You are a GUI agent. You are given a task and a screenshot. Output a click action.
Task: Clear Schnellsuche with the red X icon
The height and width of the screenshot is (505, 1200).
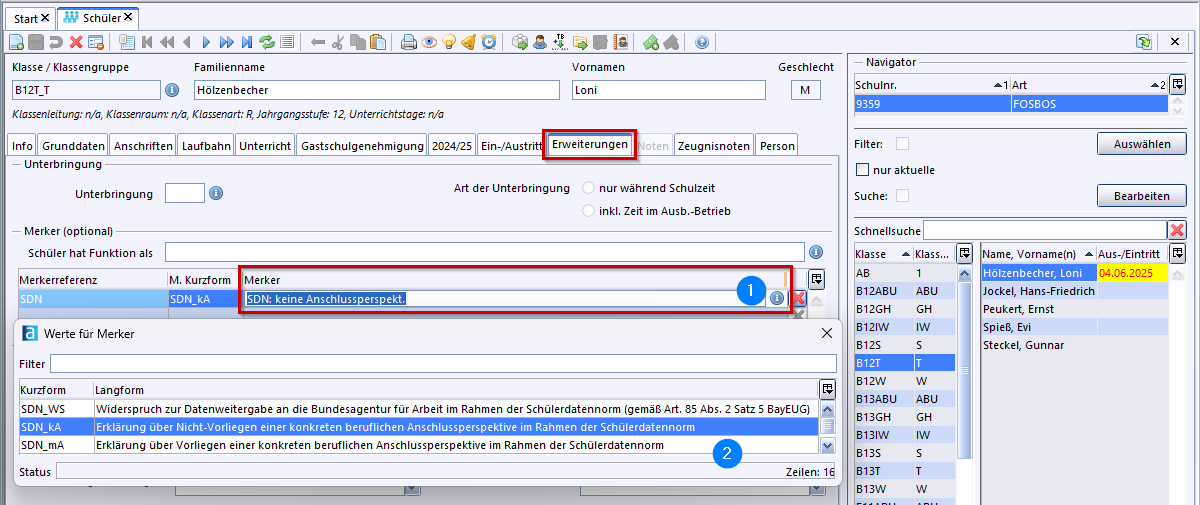(x=1177, y=229)
